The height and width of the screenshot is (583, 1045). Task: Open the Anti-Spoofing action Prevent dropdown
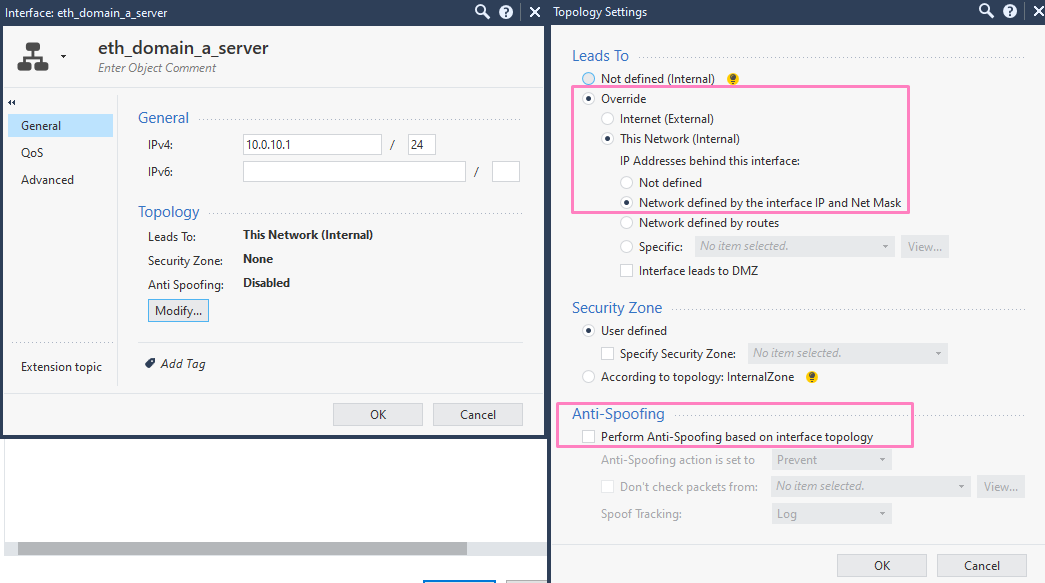831,459
